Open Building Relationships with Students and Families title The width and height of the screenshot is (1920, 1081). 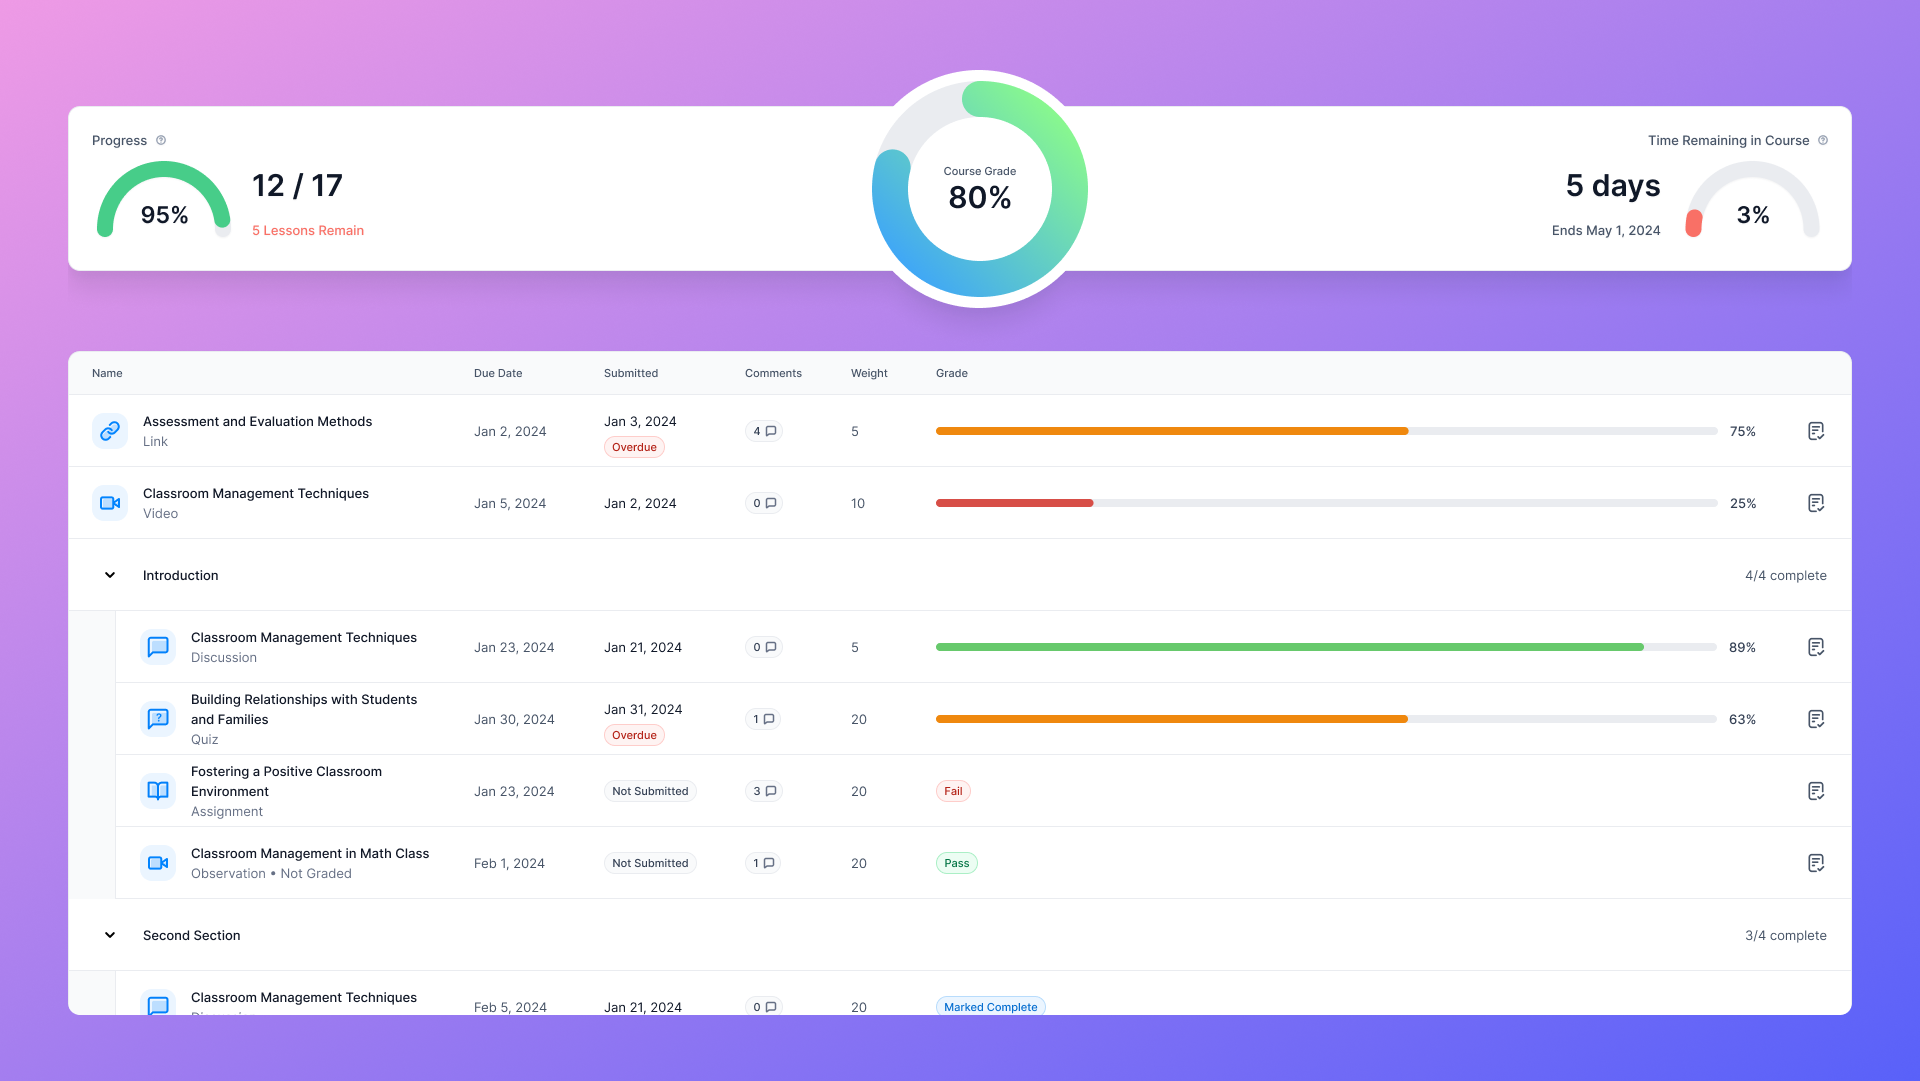(304, 709)
